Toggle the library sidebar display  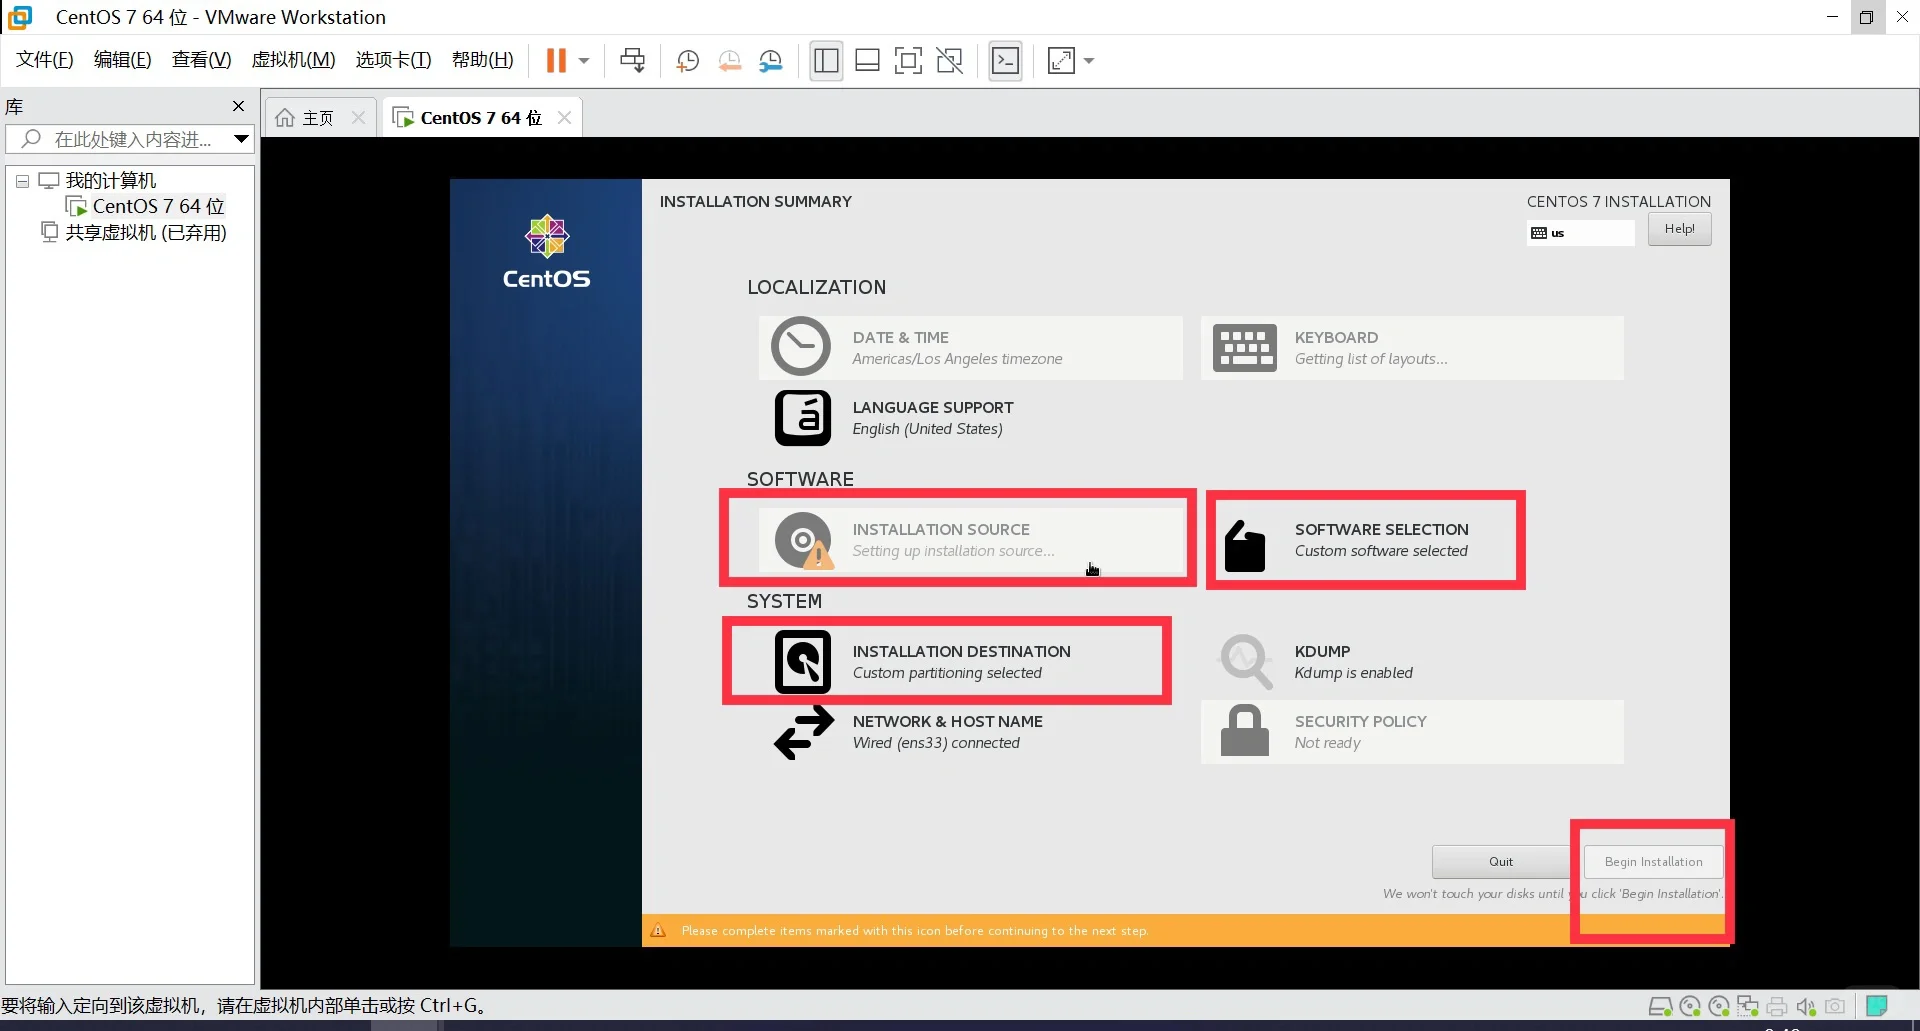tap(826, 61)
